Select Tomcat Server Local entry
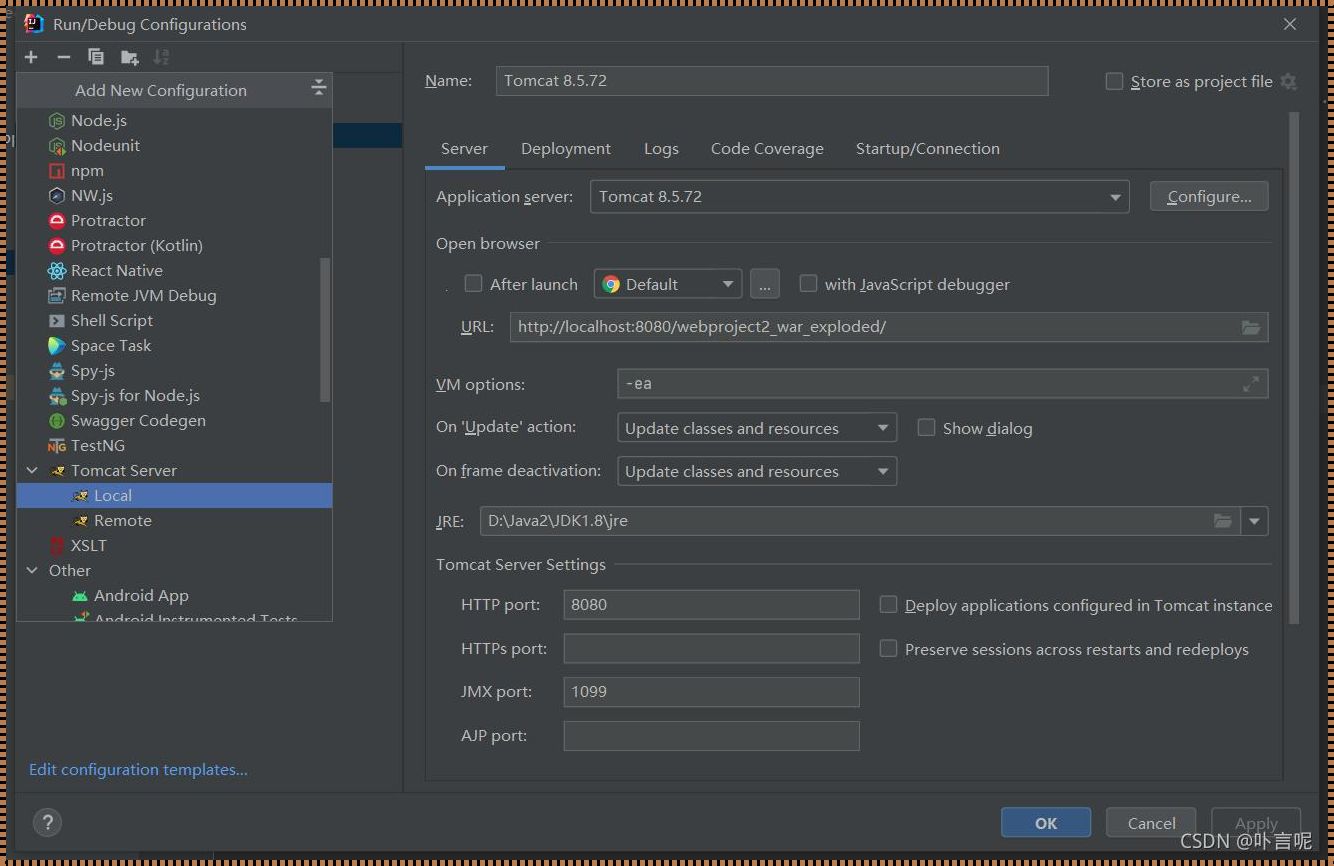The height and width of the screenshot is (866, 1334). (x=175, y=495)
